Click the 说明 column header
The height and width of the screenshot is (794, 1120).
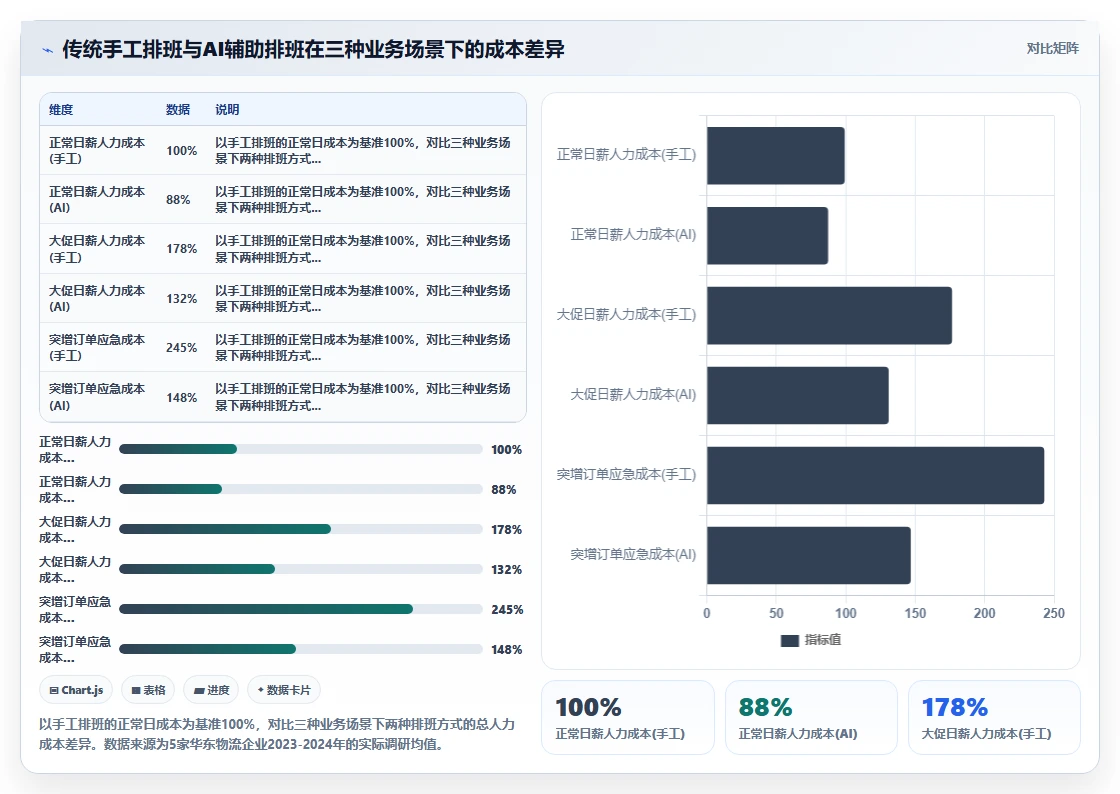tap(227, 109)
